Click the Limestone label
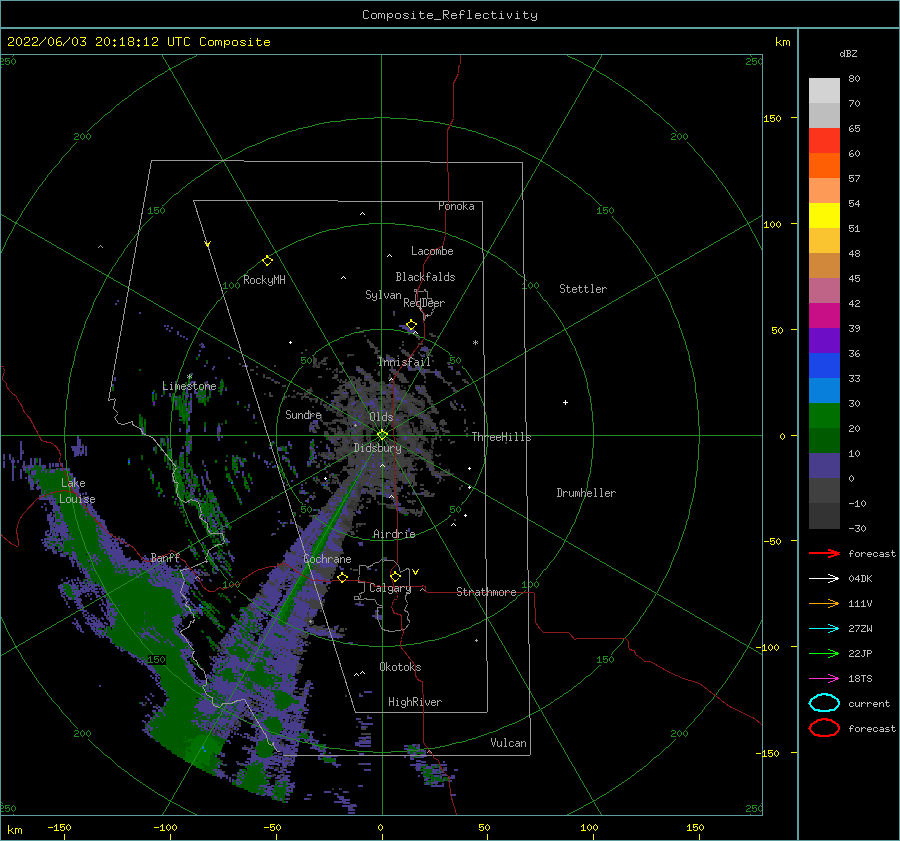 [x=189, y=386]
